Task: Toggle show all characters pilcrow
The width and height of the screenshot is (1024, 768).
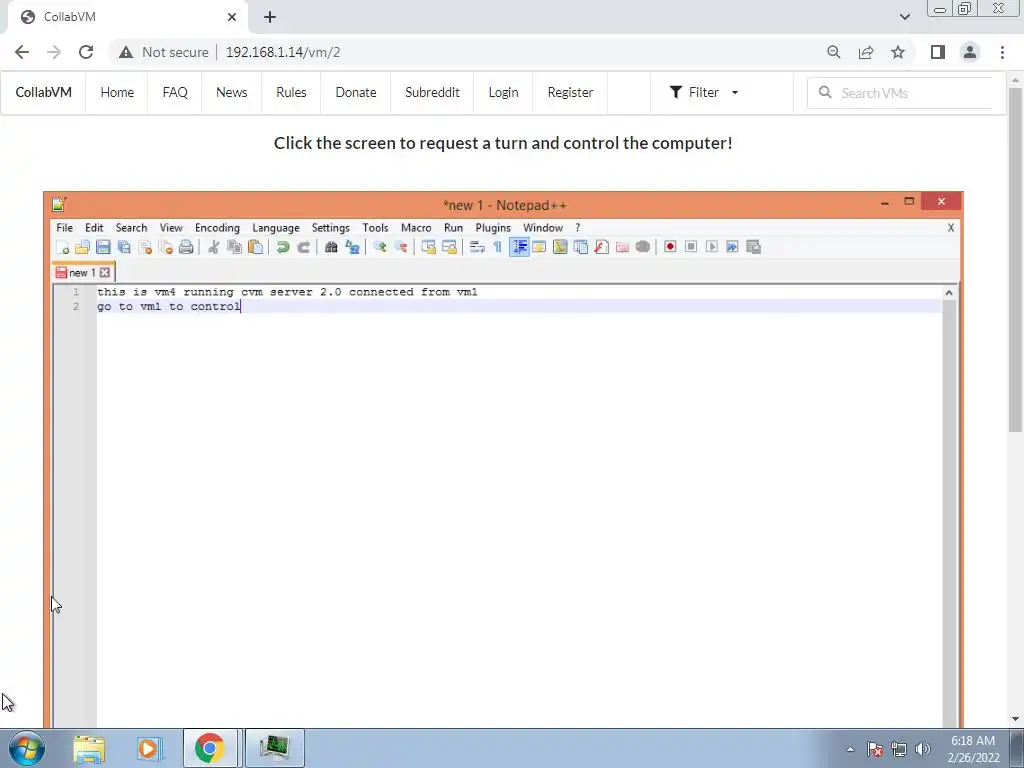Action: (498, 247)
